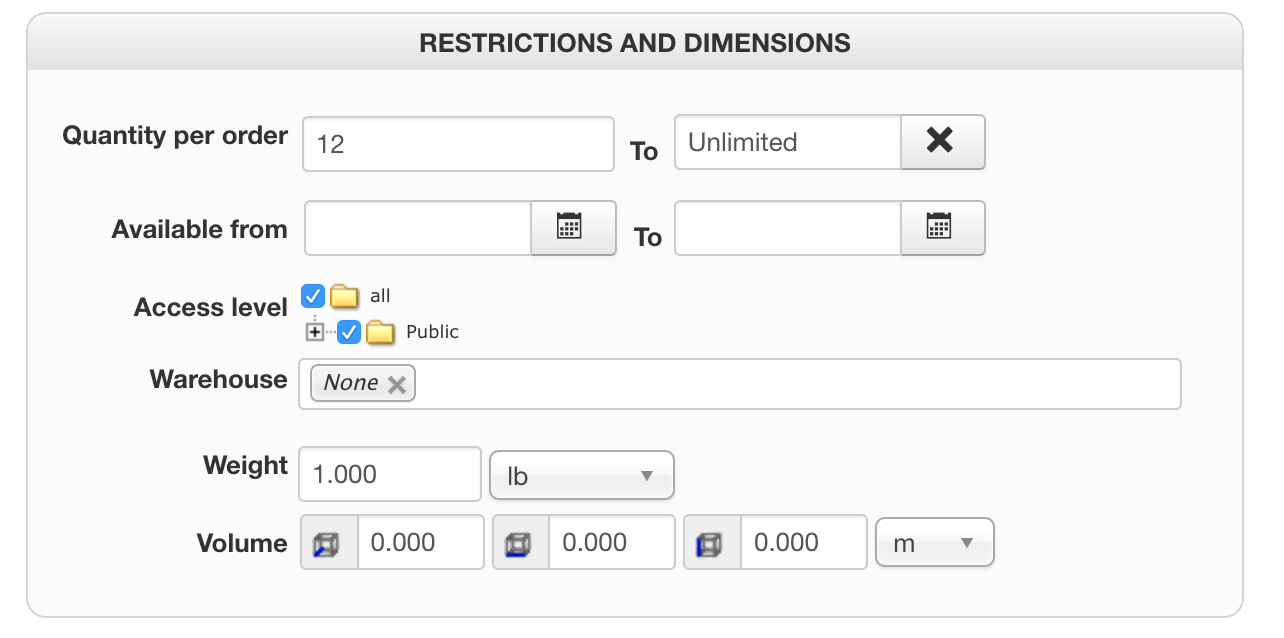Uncheck the 'all' access level checkbox
This screenshot has width=1284, height=638.
313,296
